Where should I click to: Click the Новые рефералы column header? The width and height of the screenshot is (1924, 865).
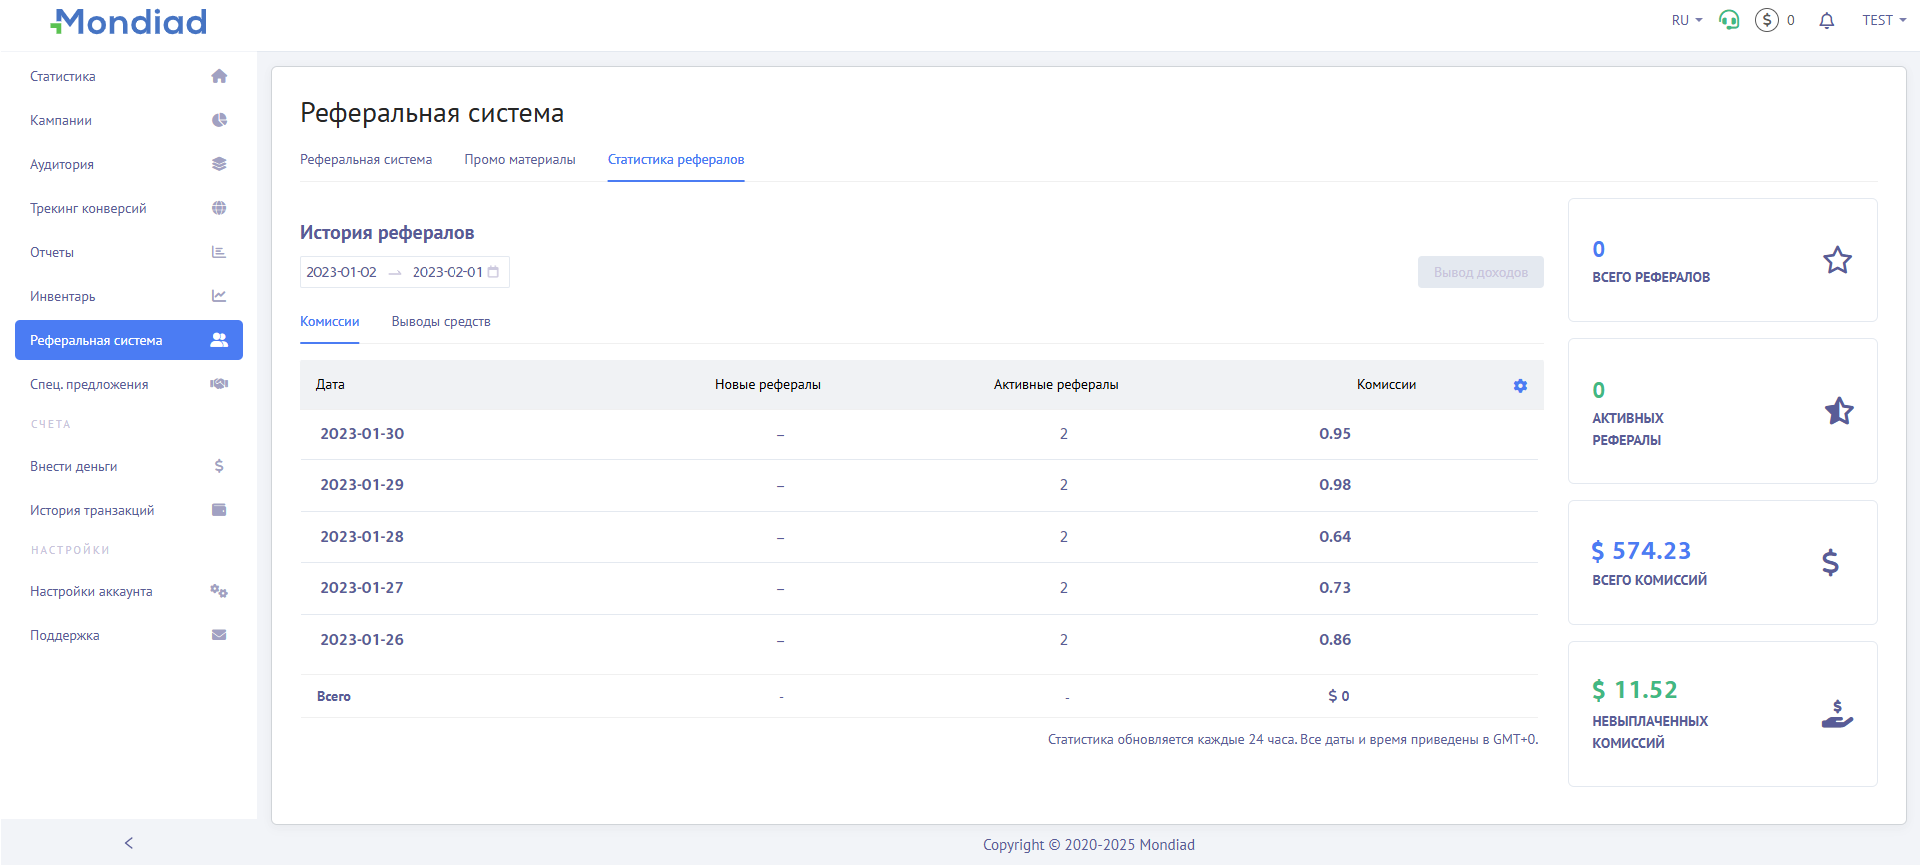768,385
